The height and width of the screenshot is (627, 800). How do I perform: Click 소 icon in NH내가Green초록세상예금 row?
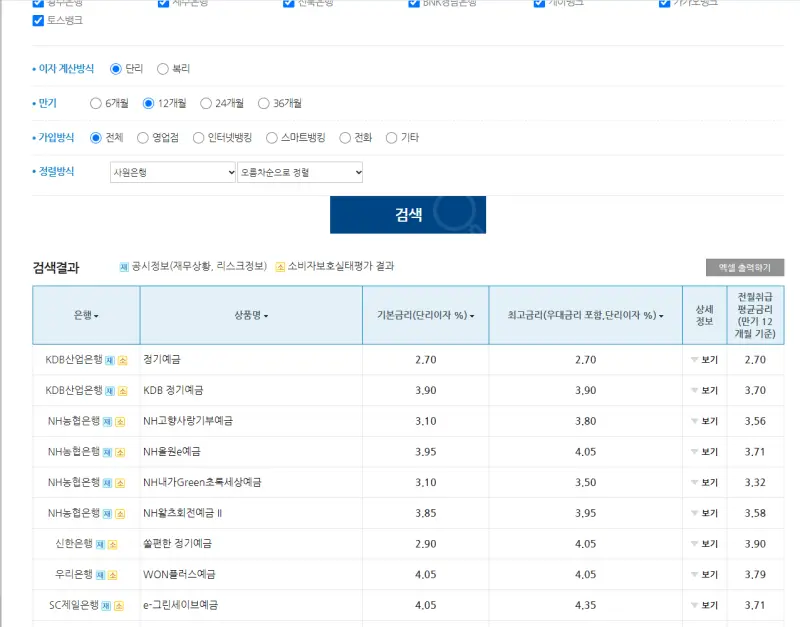tap(120, 483)
